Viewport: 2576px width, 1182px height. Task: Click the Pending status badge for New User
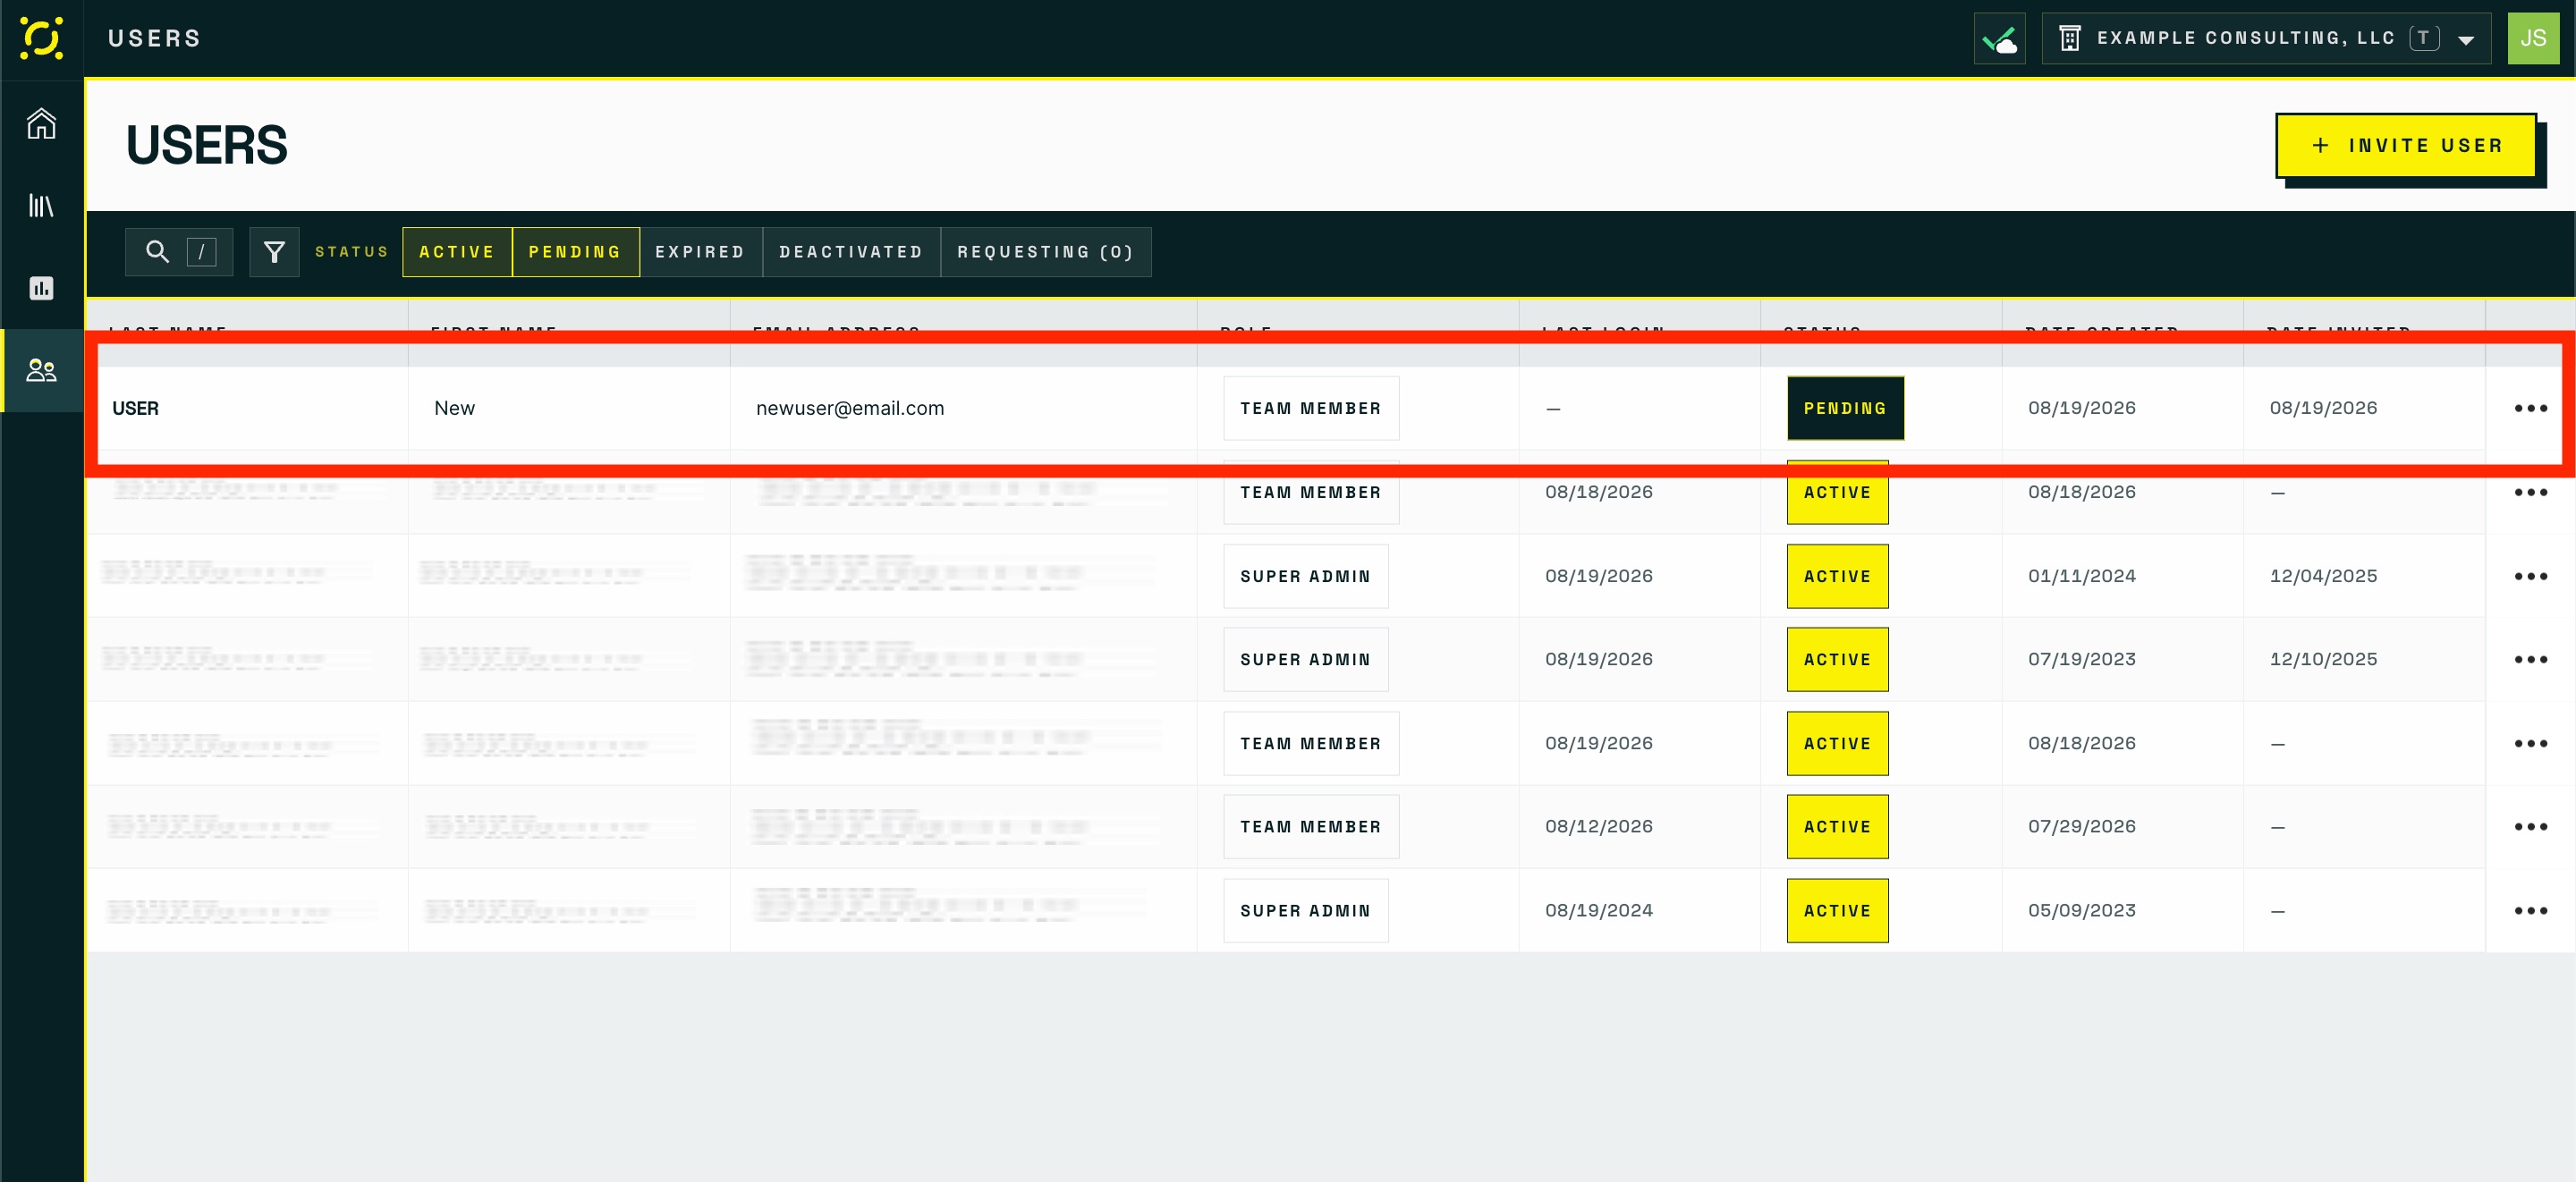(x=1845, y=408)
